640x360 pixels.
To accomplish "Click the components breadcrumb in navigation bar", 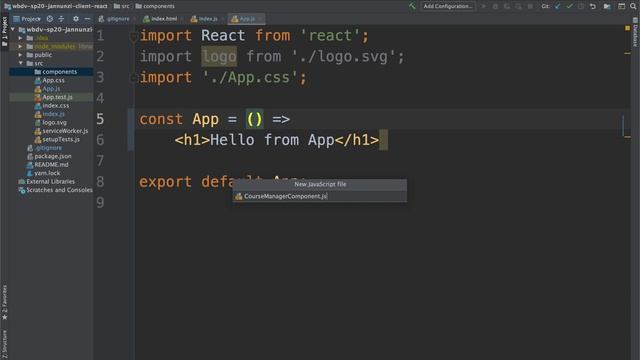I will [155, 6].
